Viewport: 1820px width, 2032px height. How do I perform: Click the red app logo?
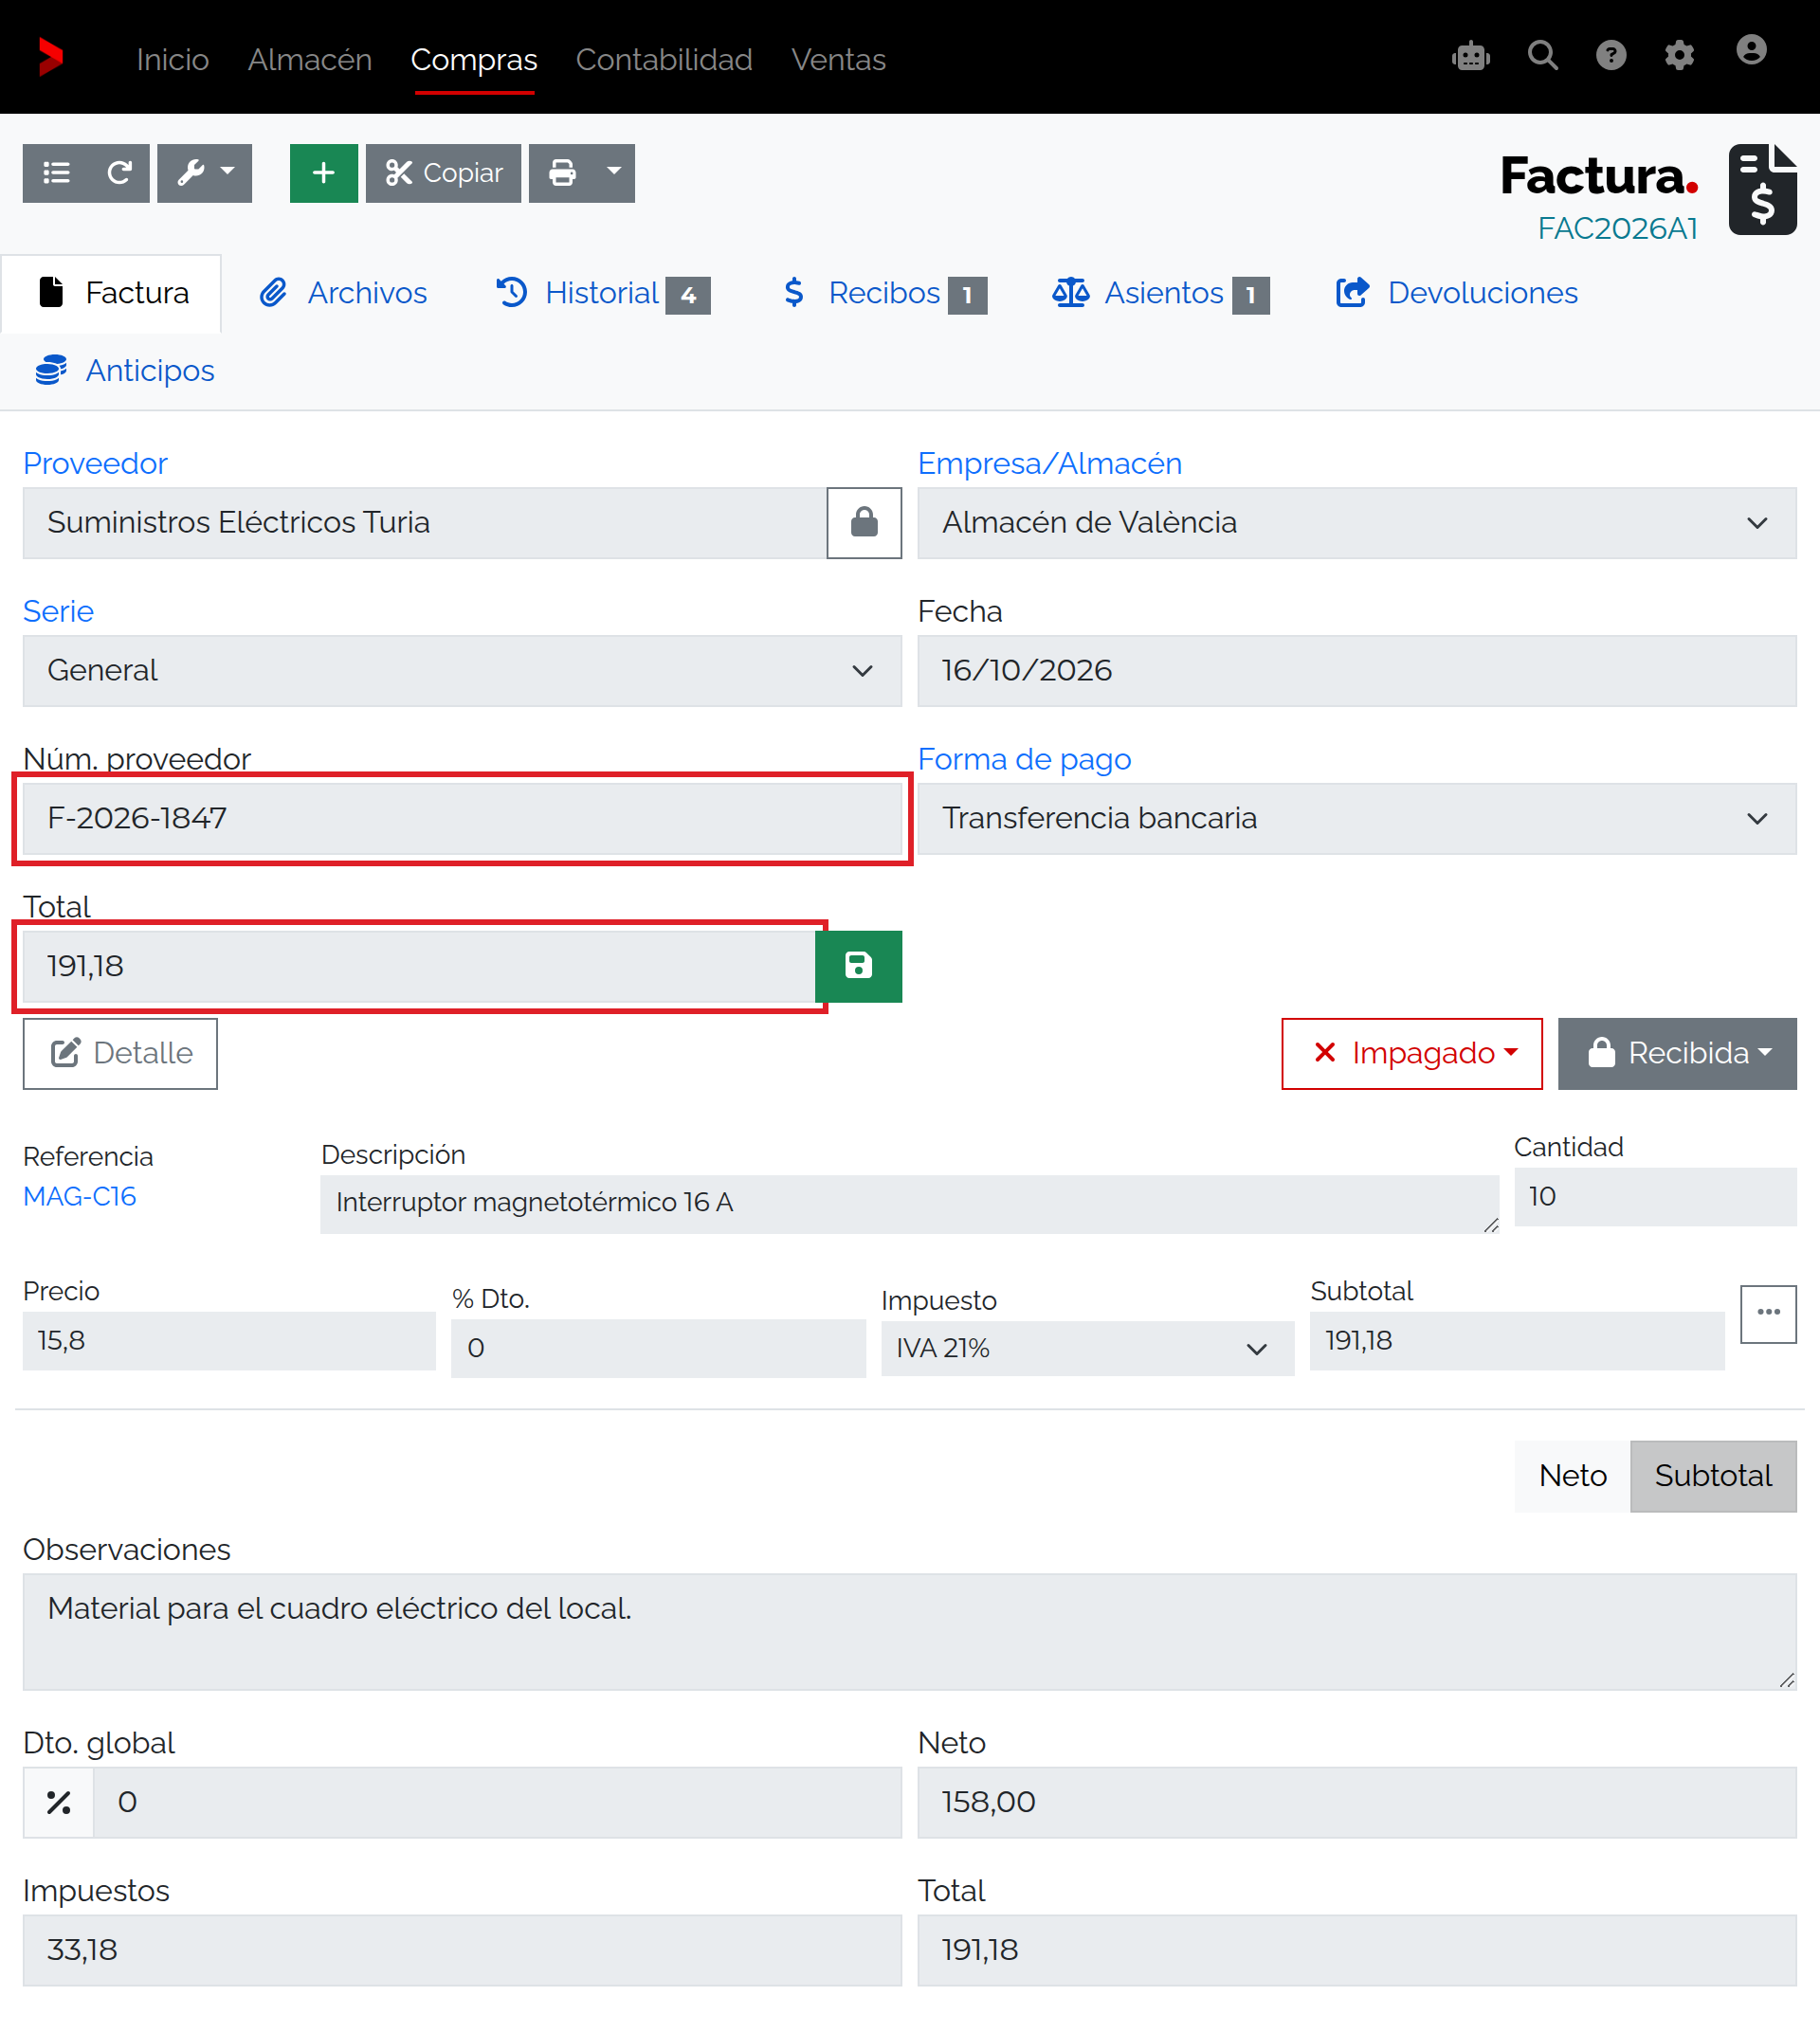[50, 57]
